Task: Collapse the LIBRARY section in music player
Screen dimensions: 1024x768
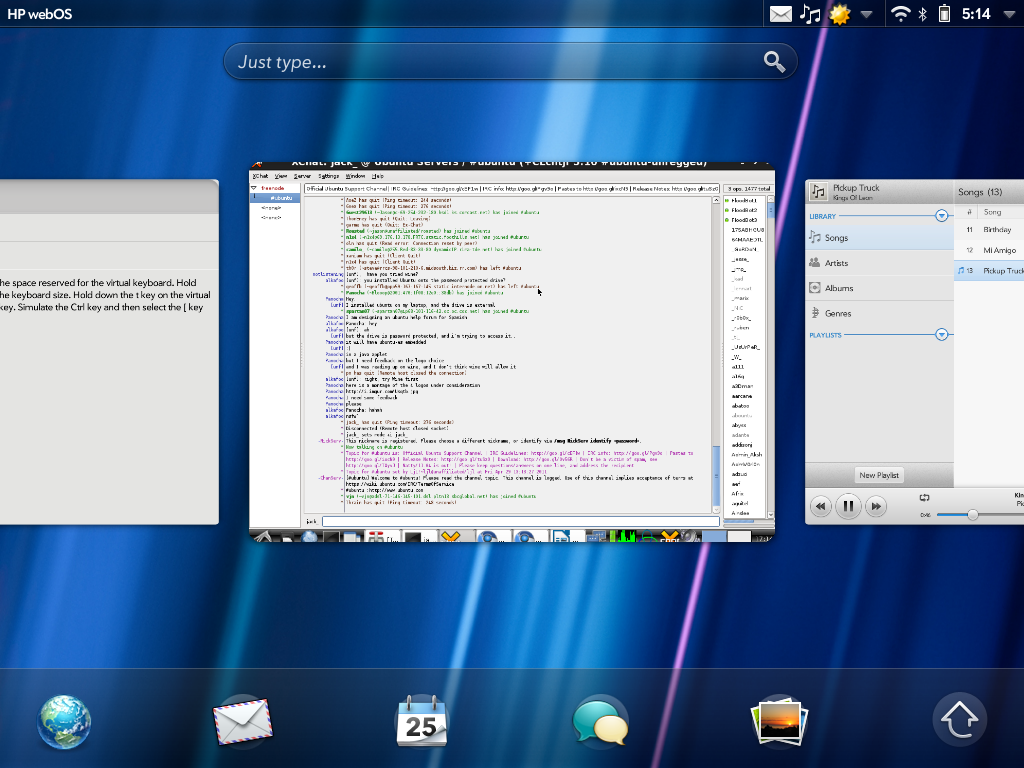Action: pyautogui.click(x=941, y=216)
